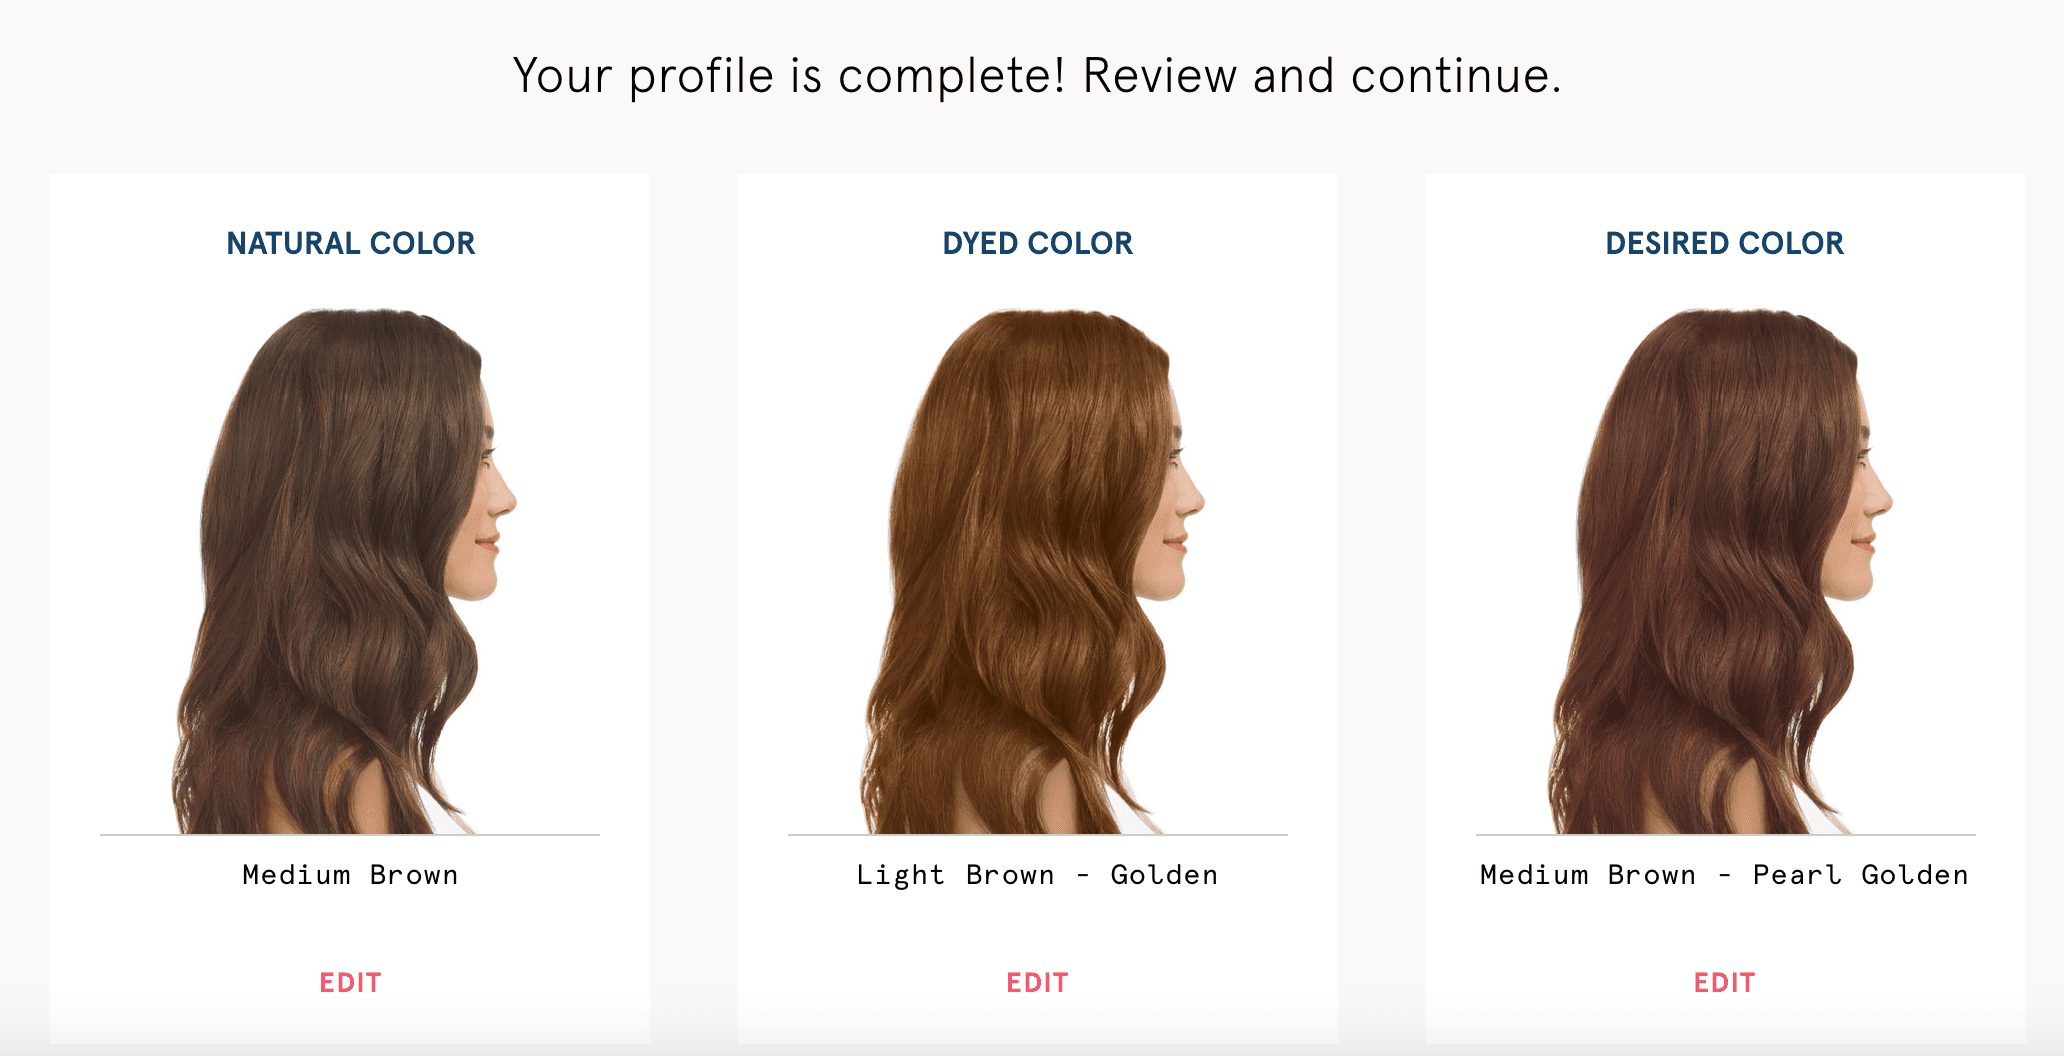This screenshot has height=1056, width=2064.
Task: Click the NATURAL COLOR heading
Action: pyautogui.click(x=350, y=243)
